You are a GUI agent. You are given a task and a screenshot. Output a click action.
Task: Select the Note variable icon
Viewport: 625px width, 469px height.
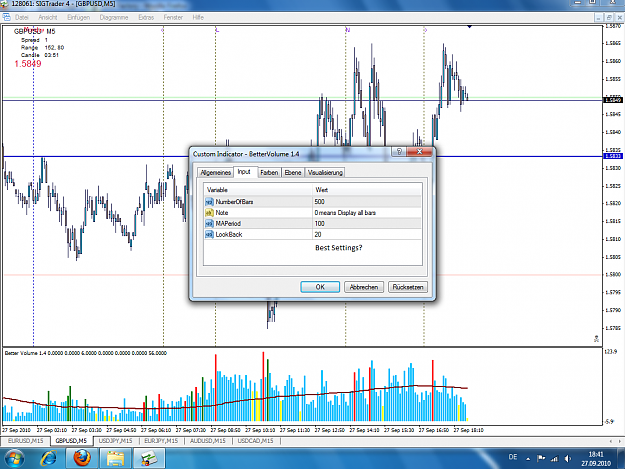209,212
